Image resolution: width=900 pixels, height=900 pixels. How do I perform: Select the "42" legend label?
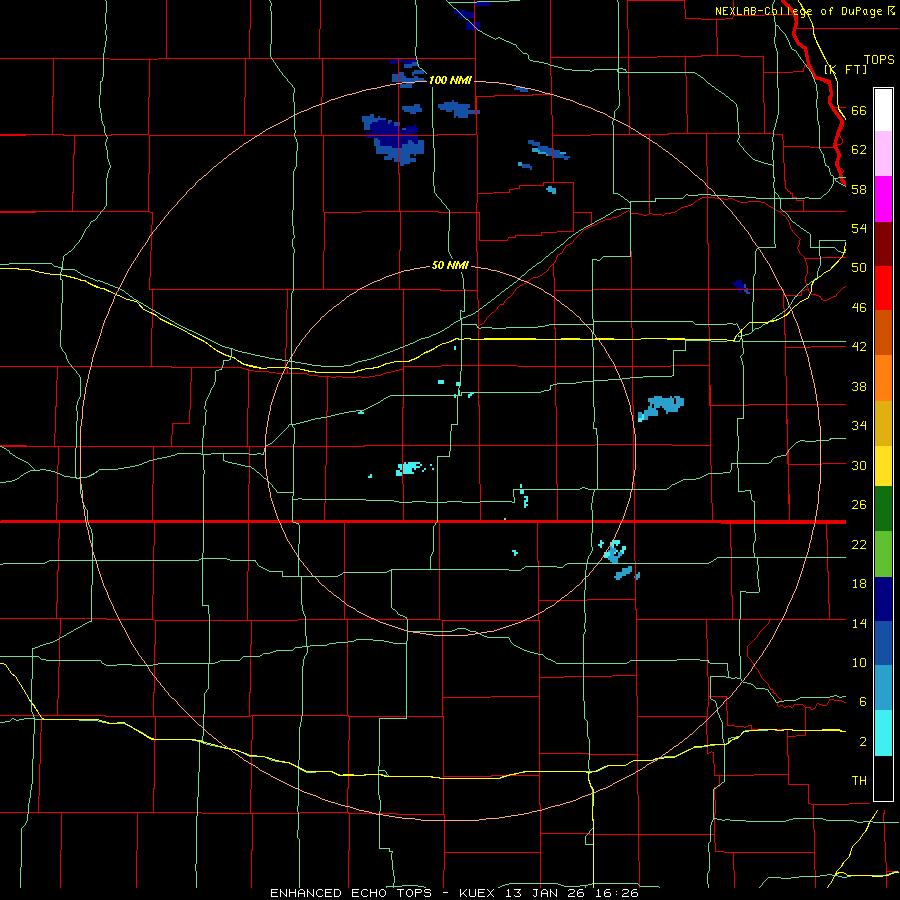[859, 347]
